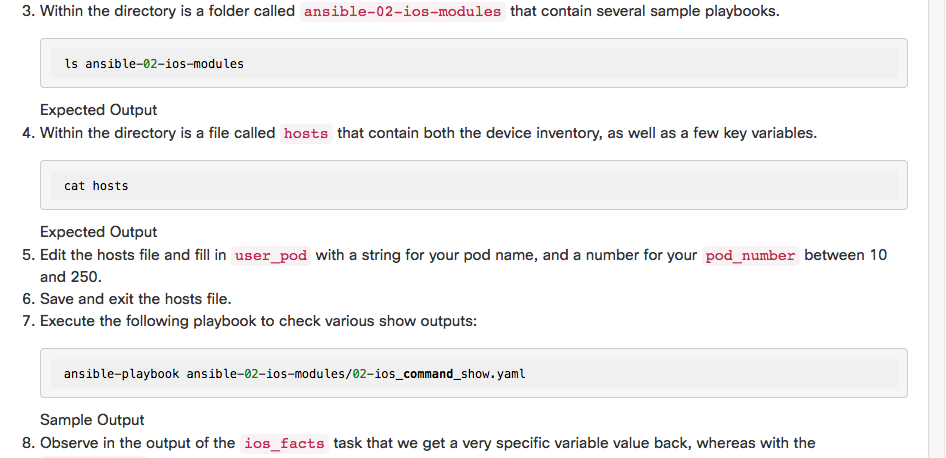
Task: Click 'Expected Output' under the cat hosts command
Action: pyautogui.click(x=98, y=232)
